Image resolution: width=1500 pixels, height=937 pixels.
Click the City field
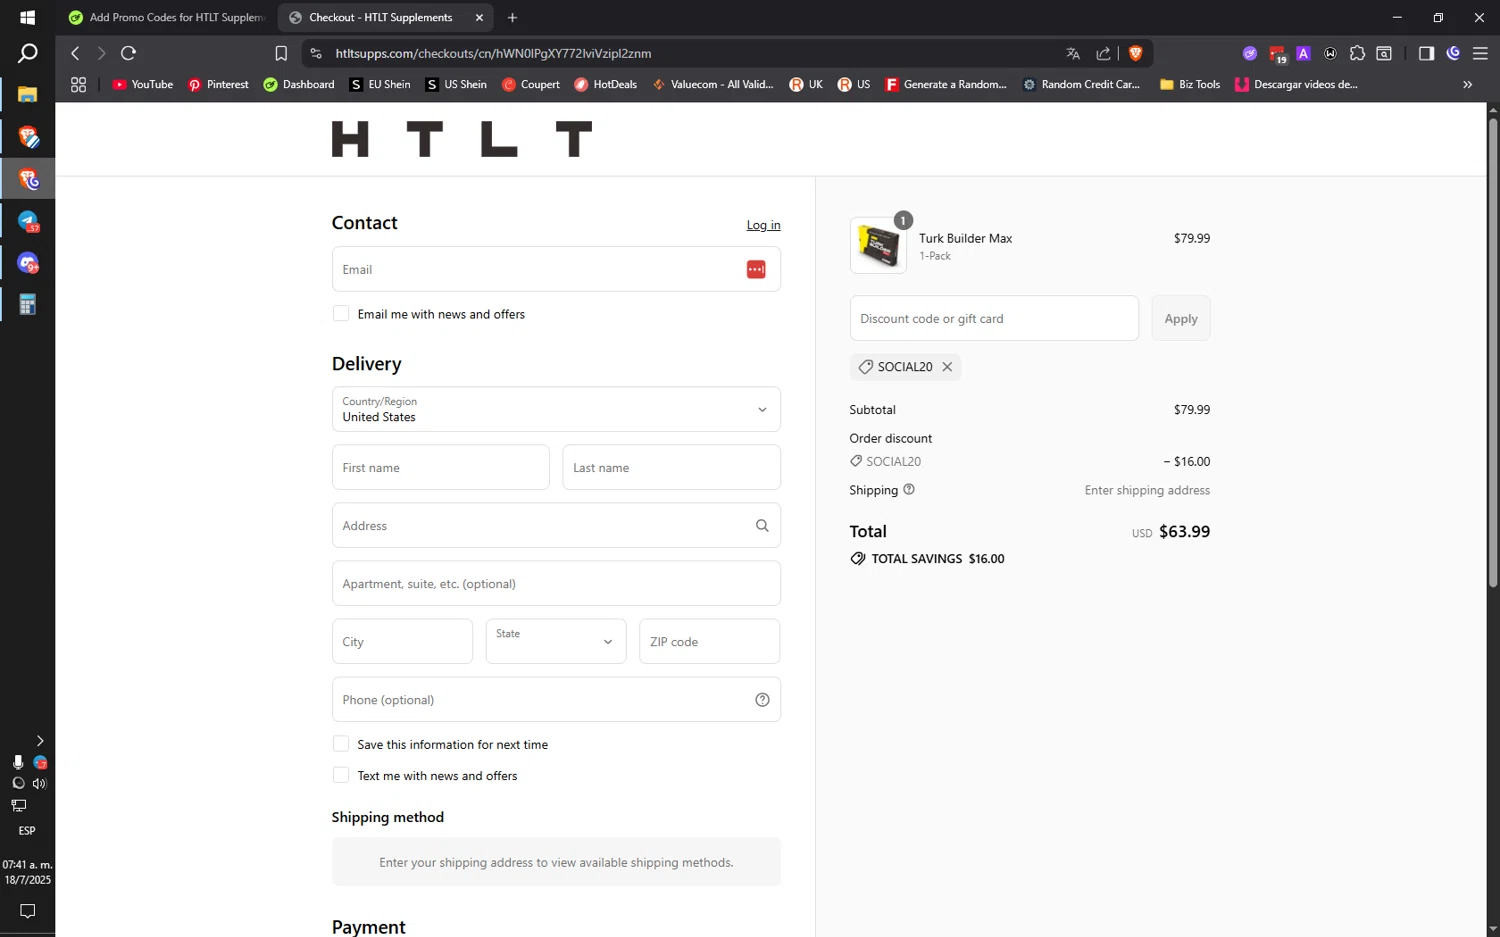[402, 641]
